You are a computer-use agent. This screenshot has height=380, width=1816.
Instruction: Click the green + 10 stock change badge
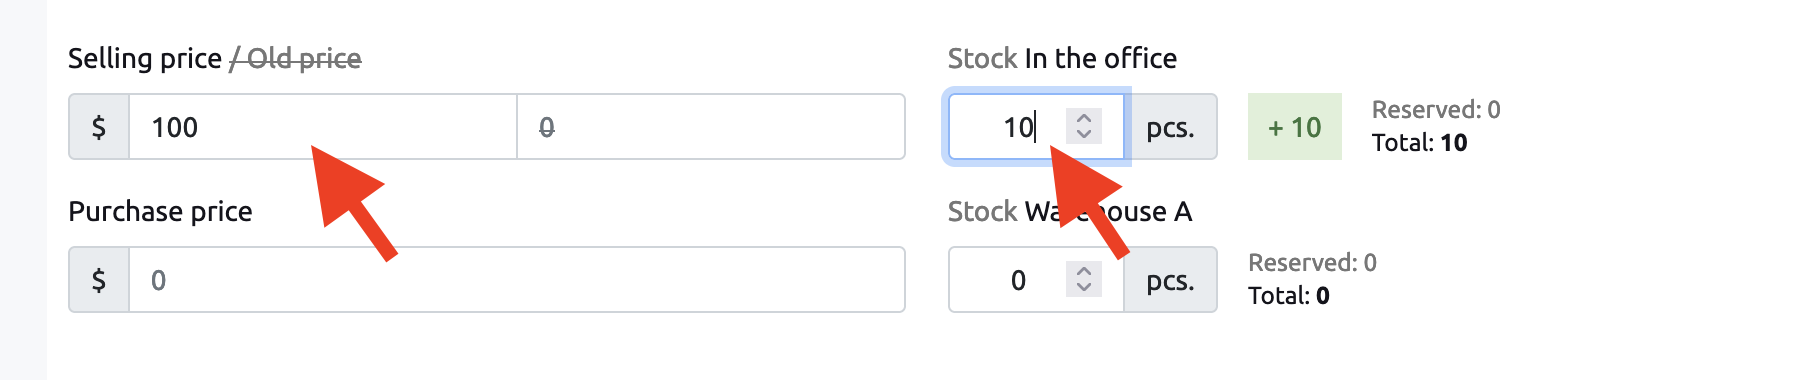click(x=1295, y=127)
